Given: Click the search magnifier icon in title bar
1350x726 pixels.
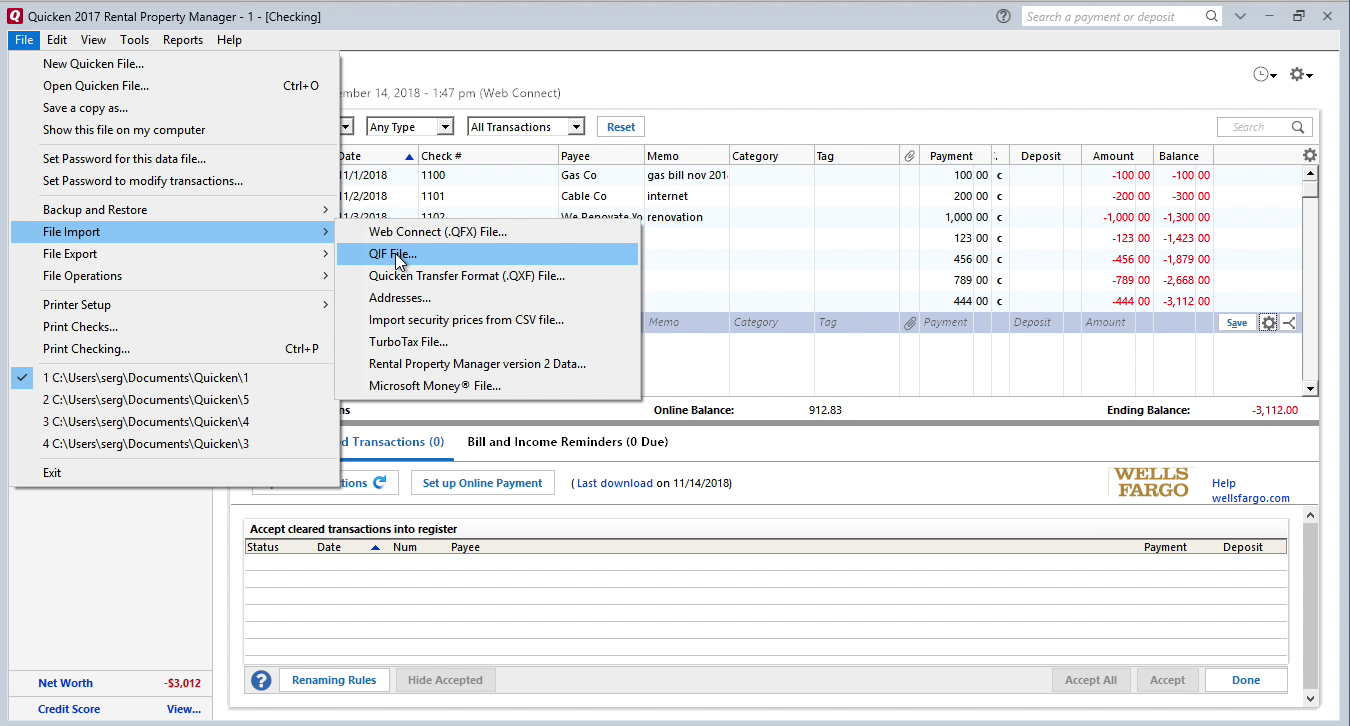Looking at the screenshot, I should (1211, 17).
